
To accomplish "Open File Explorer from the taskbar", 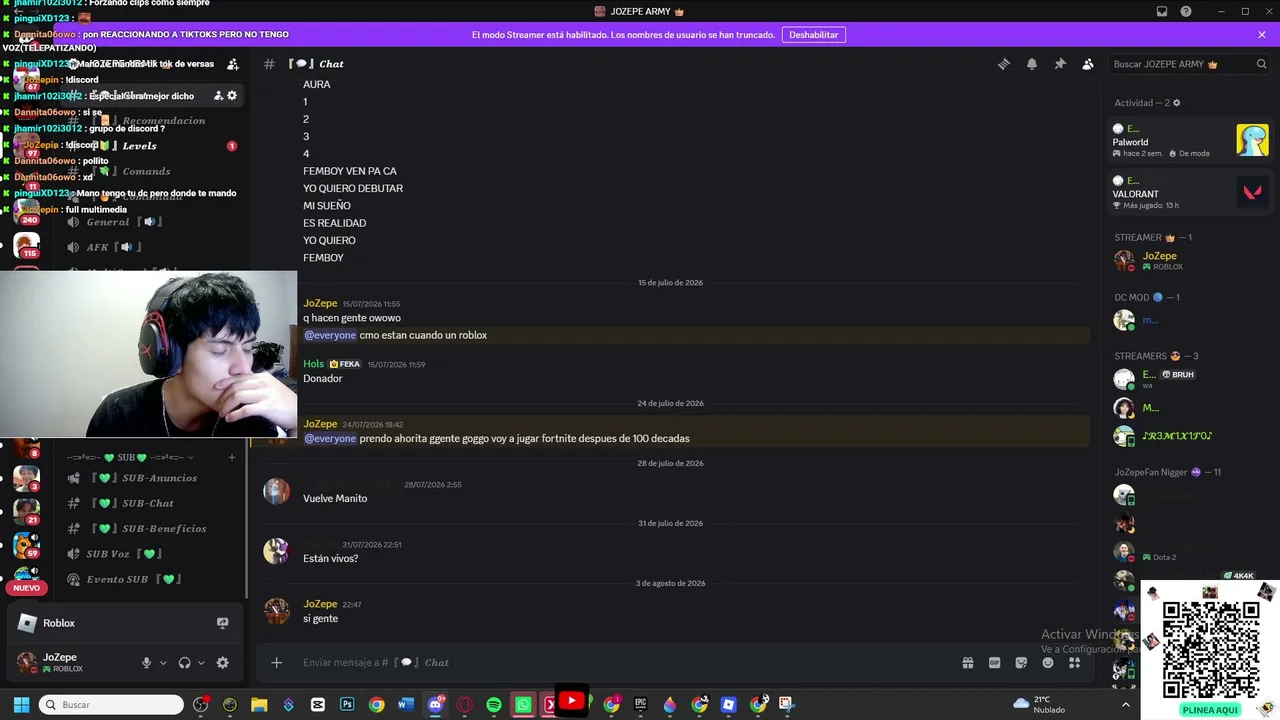I will pos(259,705).
